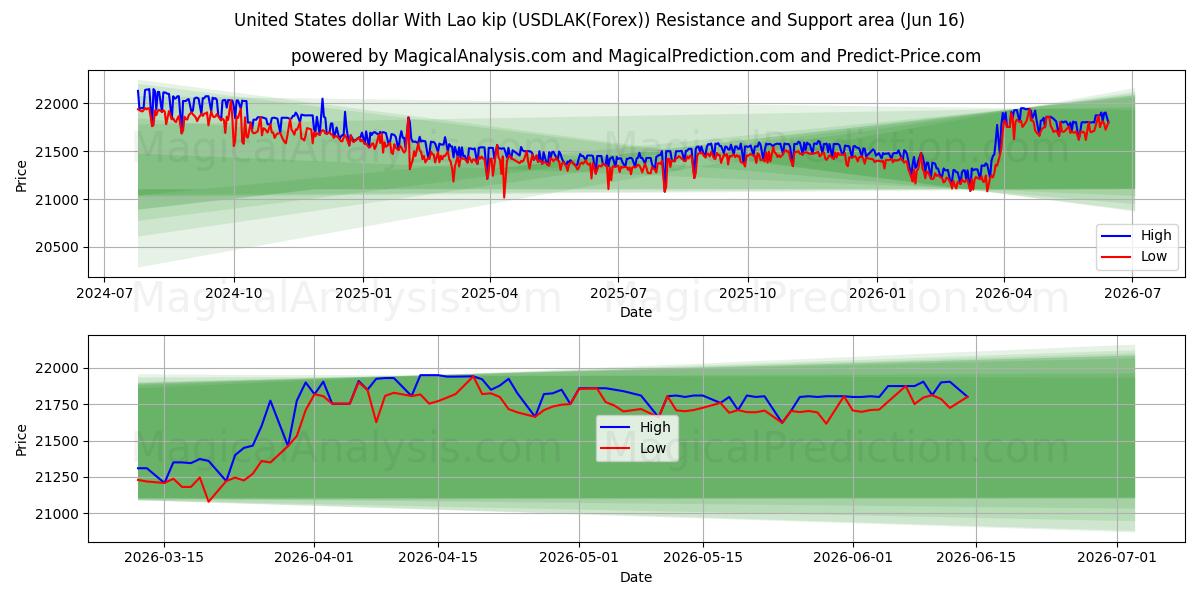
Task: Click the '2026-04-01' tick label
Action: (314, 559)
